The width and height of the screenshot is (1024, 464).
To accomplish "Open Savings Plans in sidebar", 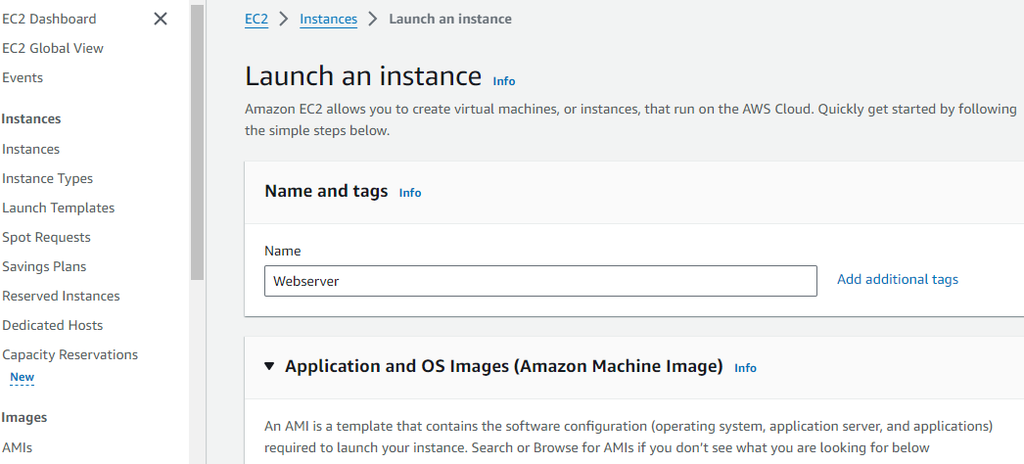I will tap(44, 267).
